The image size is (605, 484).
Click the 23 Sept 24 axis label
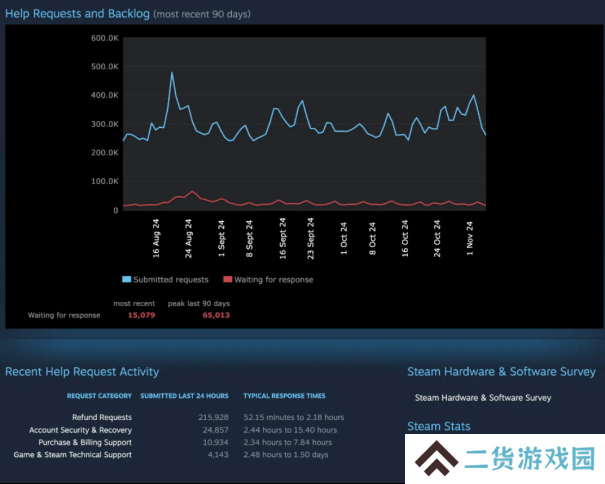coord(310,239)
